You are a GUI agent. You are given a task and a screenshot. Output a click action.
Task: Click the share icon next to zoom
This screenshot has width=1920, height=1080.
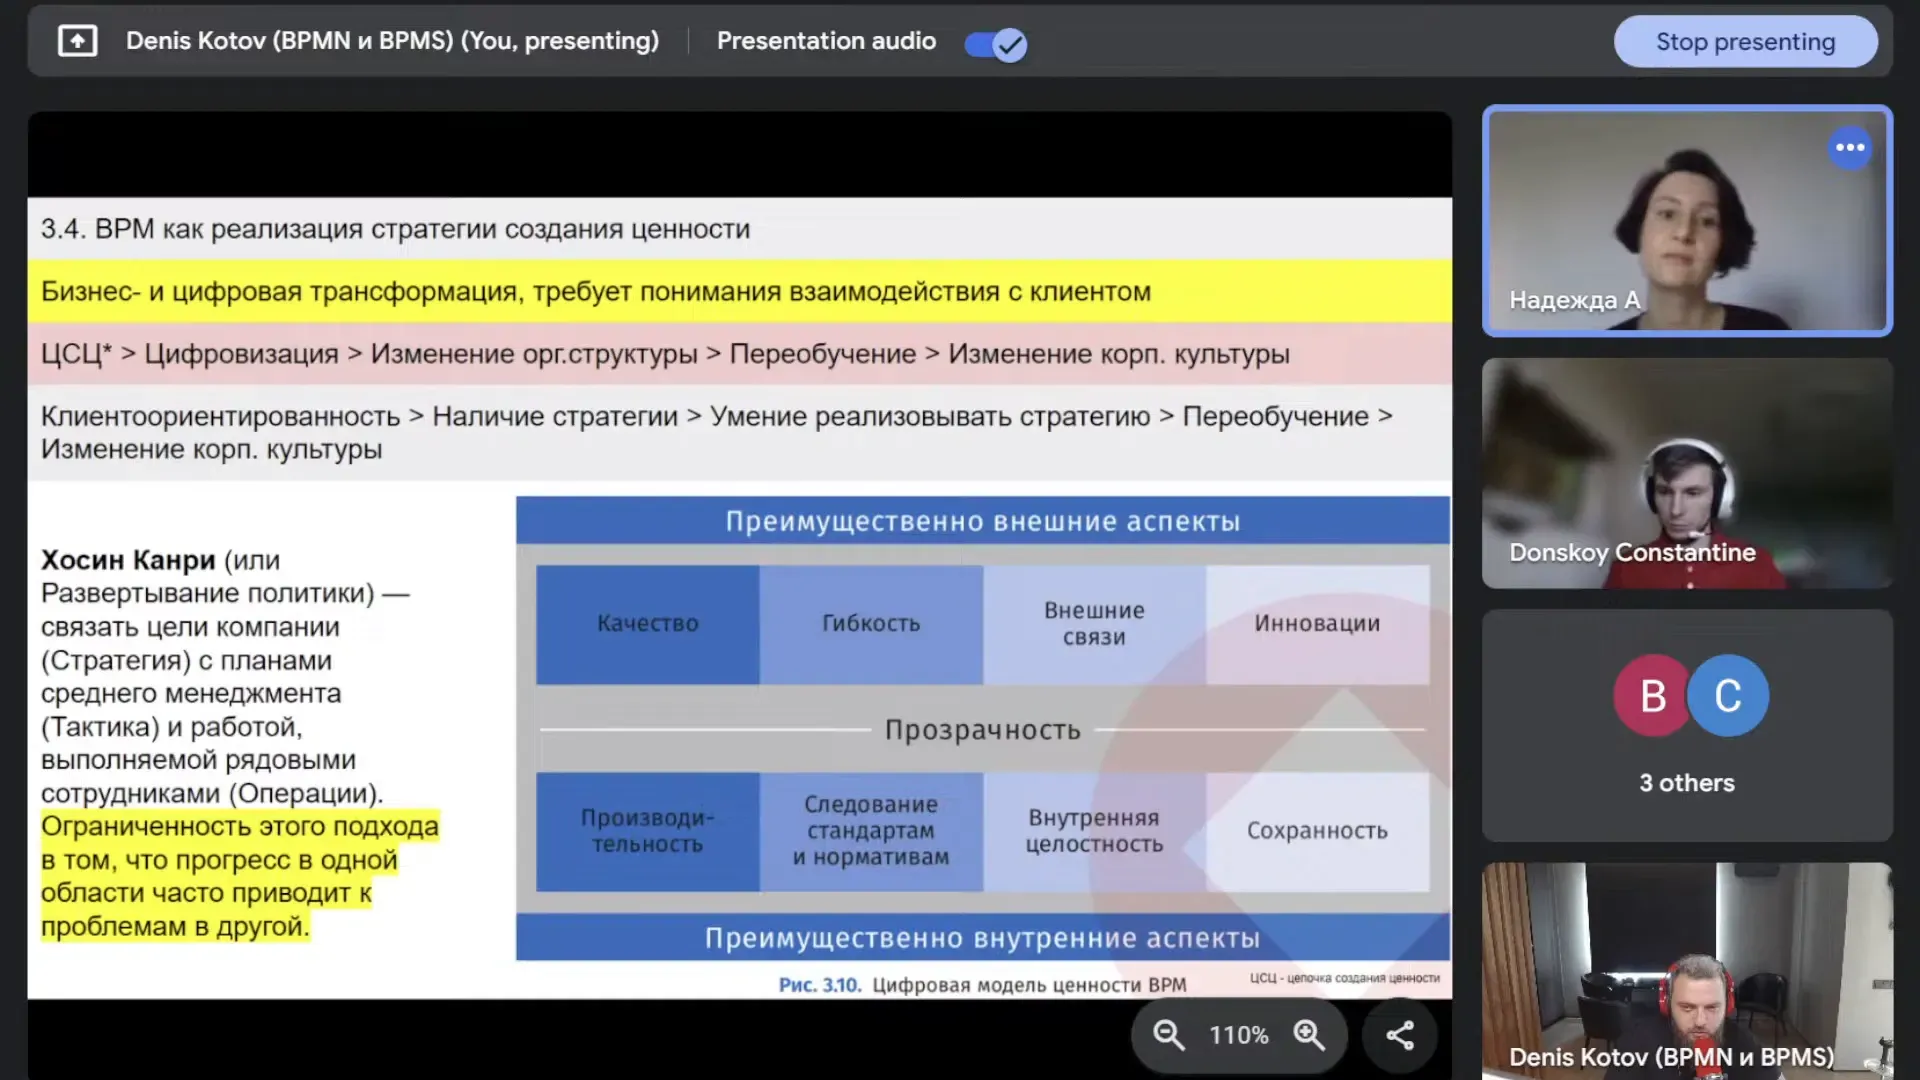1400,1035
